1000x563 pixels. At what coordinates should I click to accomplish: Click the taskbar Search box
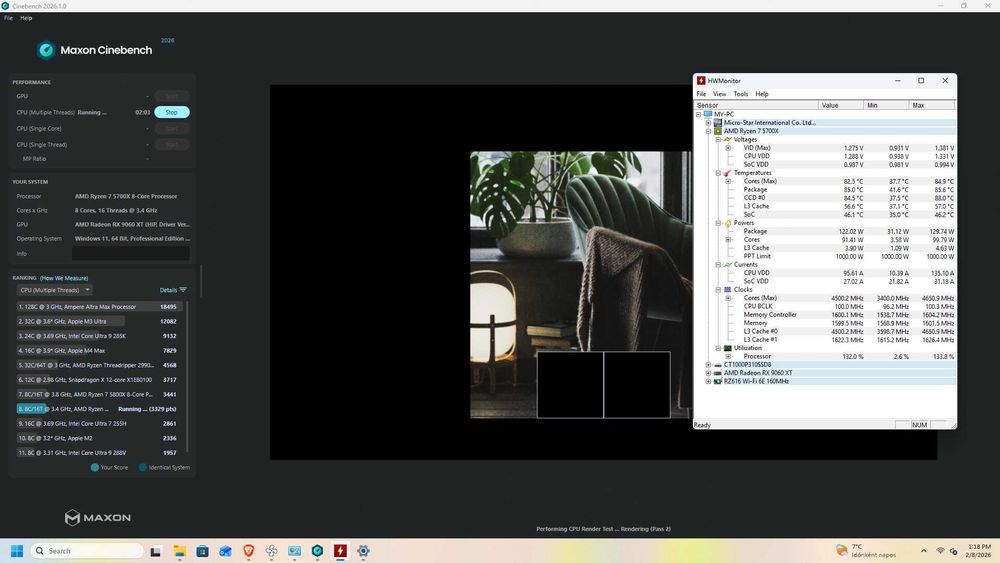87,551
